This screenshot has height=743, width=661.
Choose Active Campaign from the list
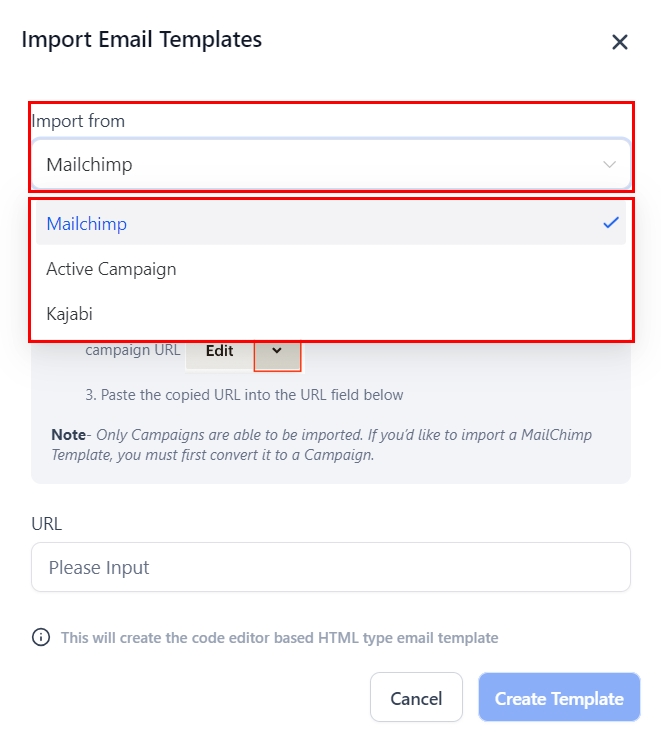coord(111,269)
